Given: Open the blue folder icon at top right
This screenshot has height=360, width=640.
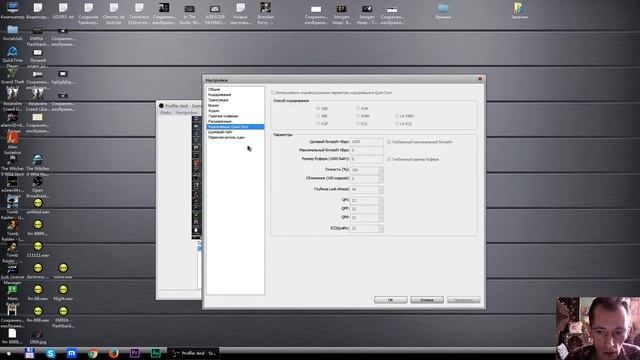Looking at the screenshot, I should [x=443, y=11].
